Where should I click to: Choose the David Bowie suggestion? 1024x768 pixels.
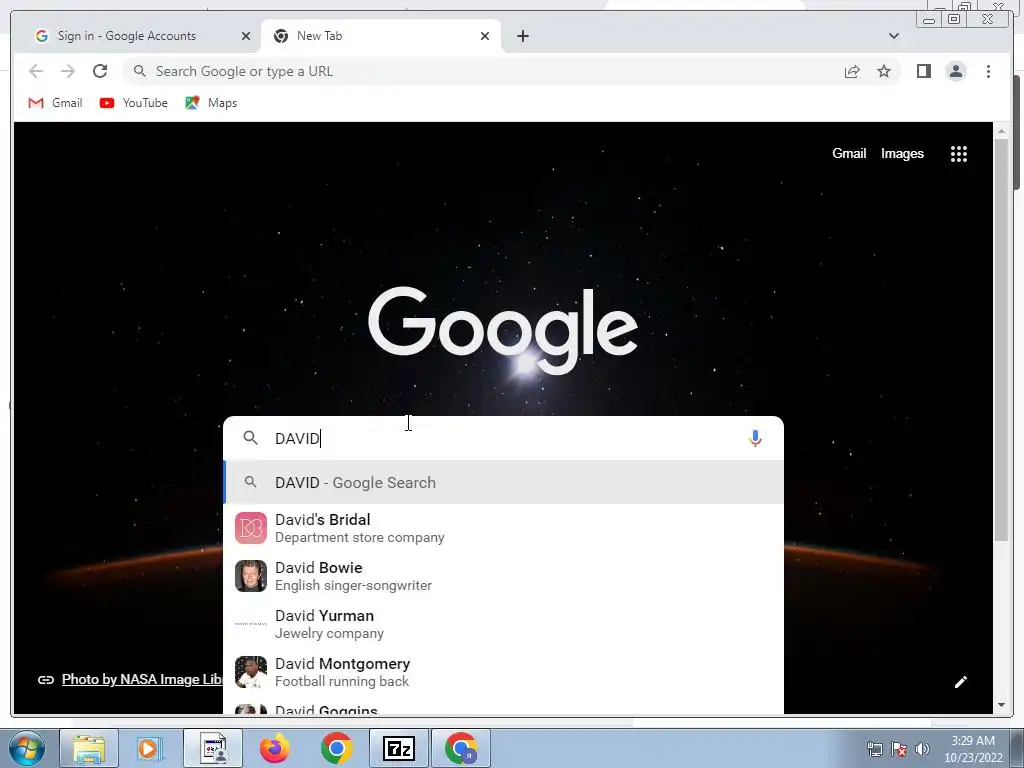click(503, 575)
